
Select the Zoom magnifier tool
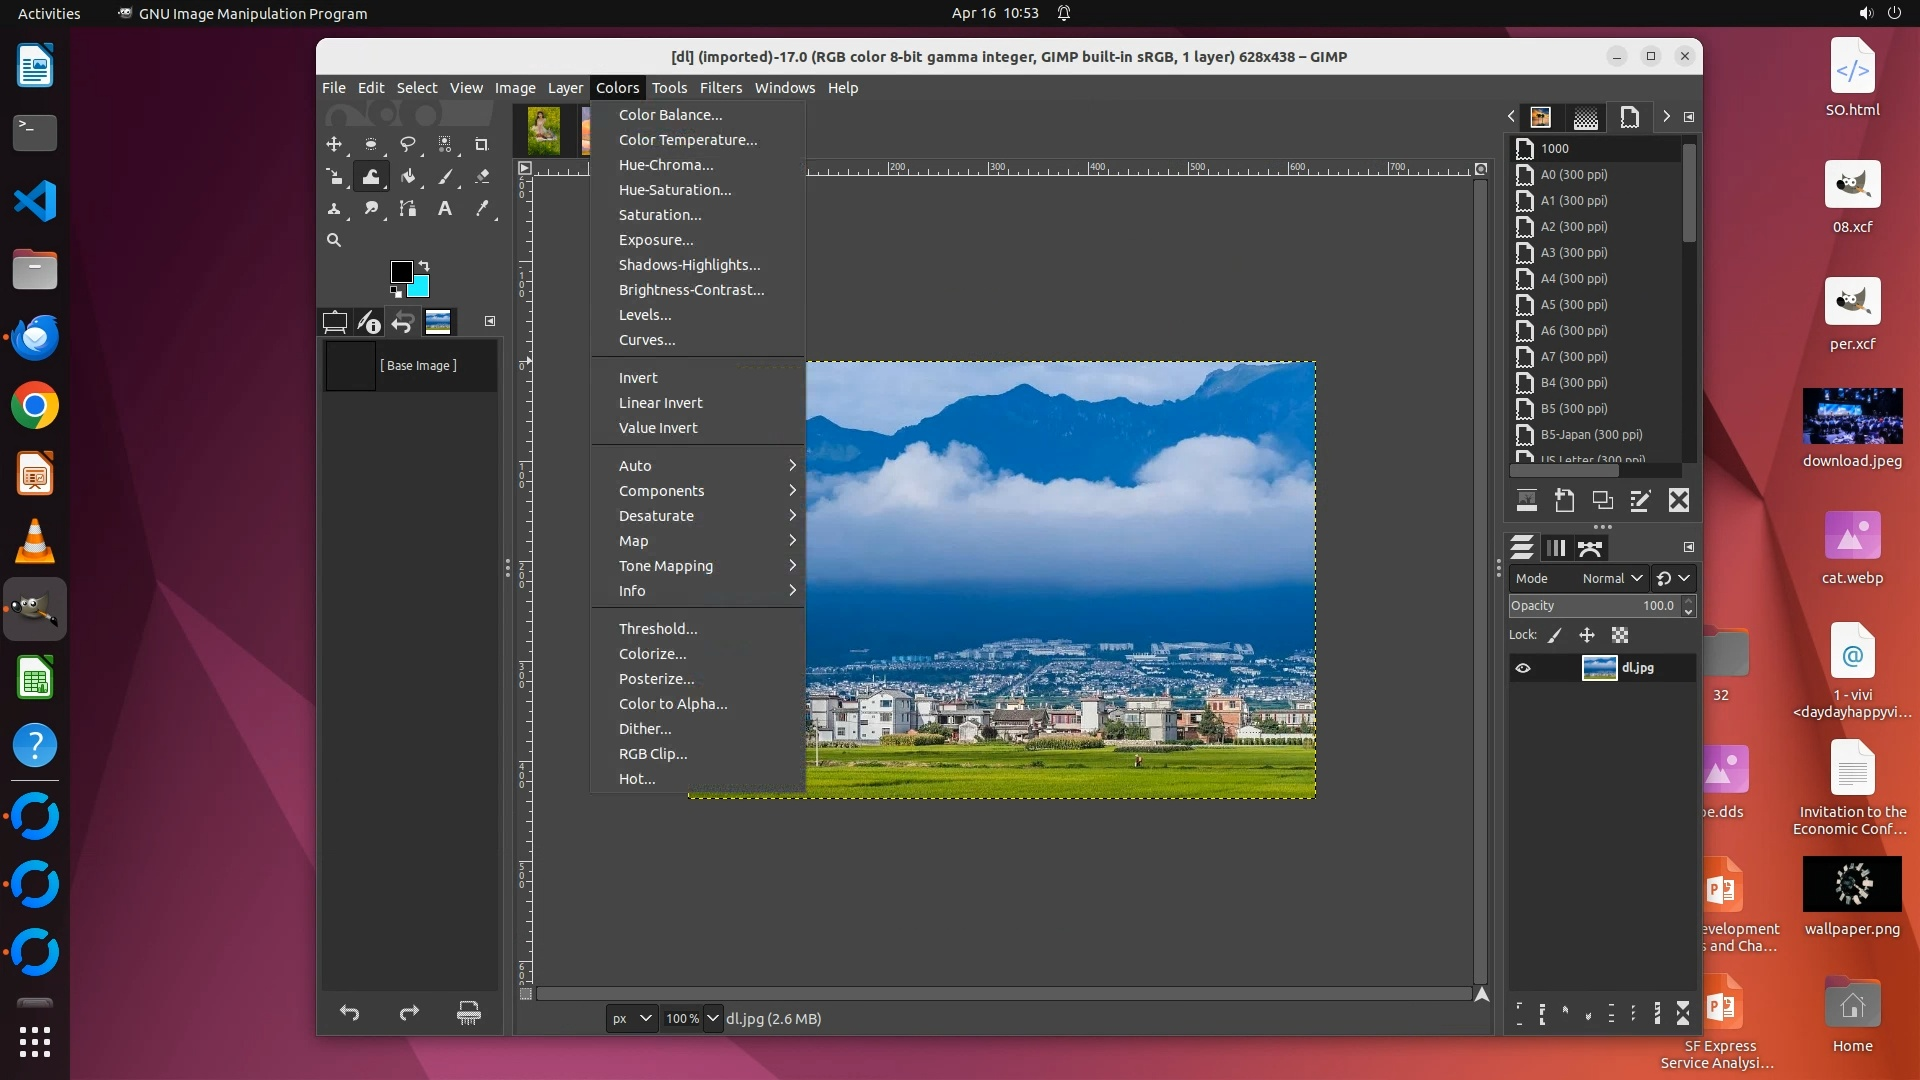pyautogui.click(x=334, y=240)
